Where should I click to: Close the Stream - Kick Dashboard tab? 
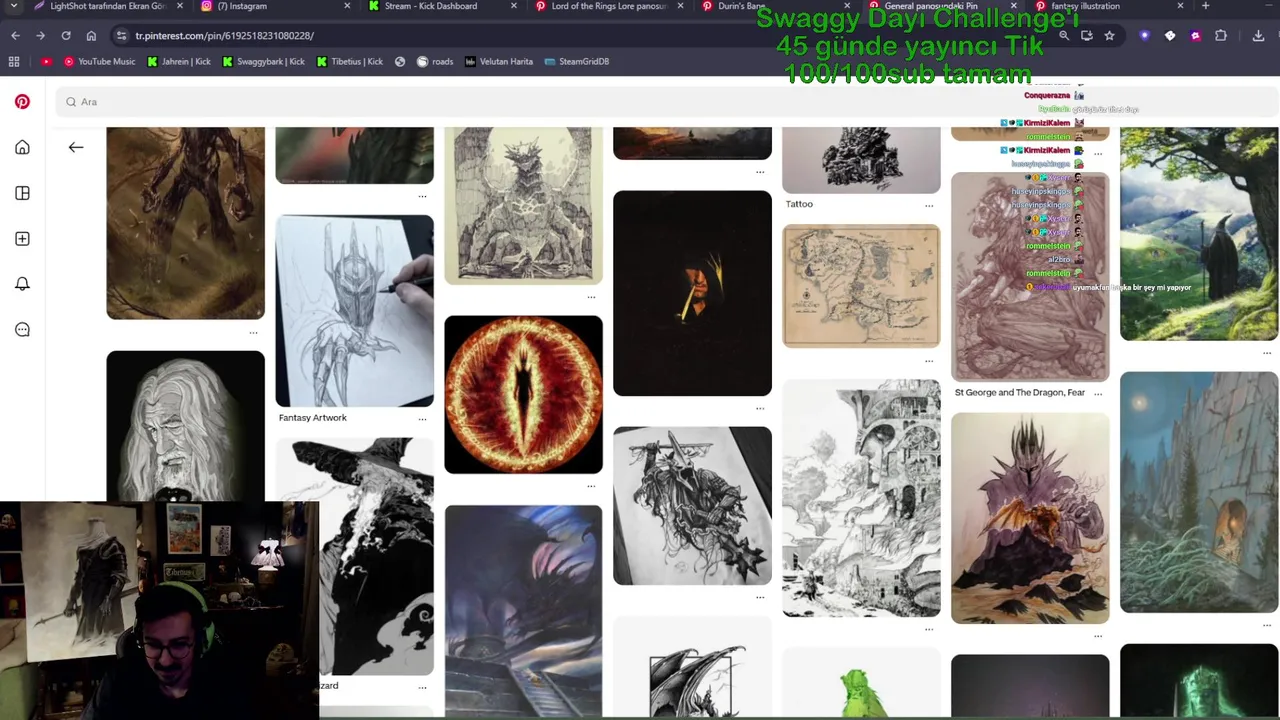coord(514,6)
